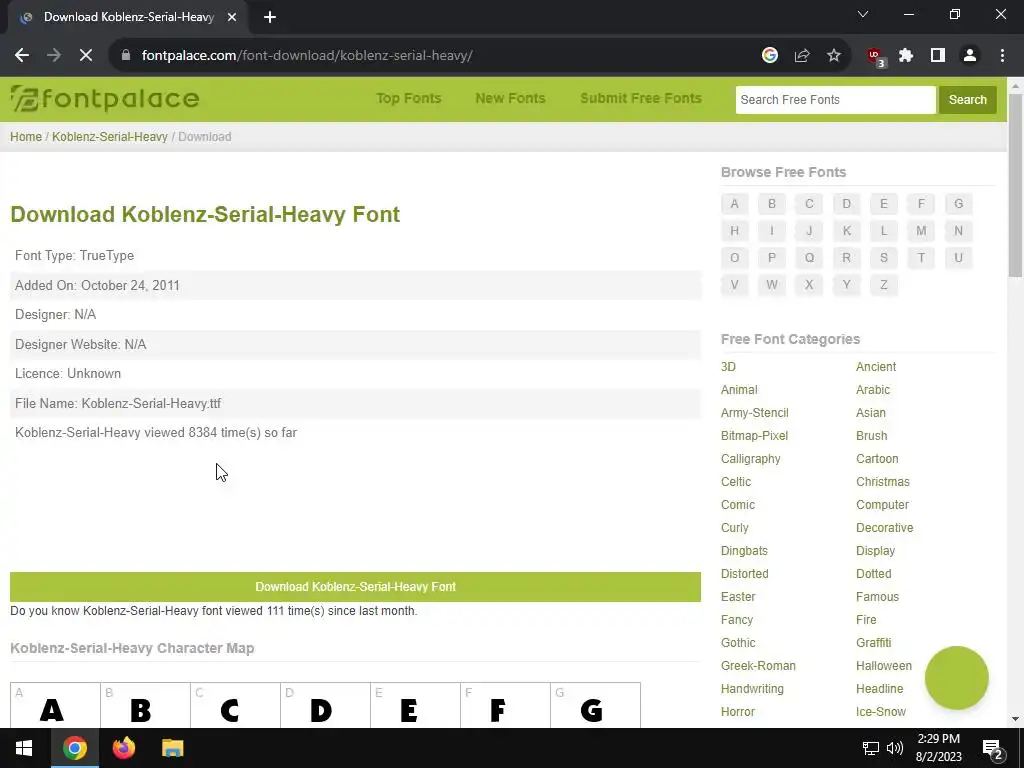
Task: Bookmark this page with the star icon
Action: (834, 56)
